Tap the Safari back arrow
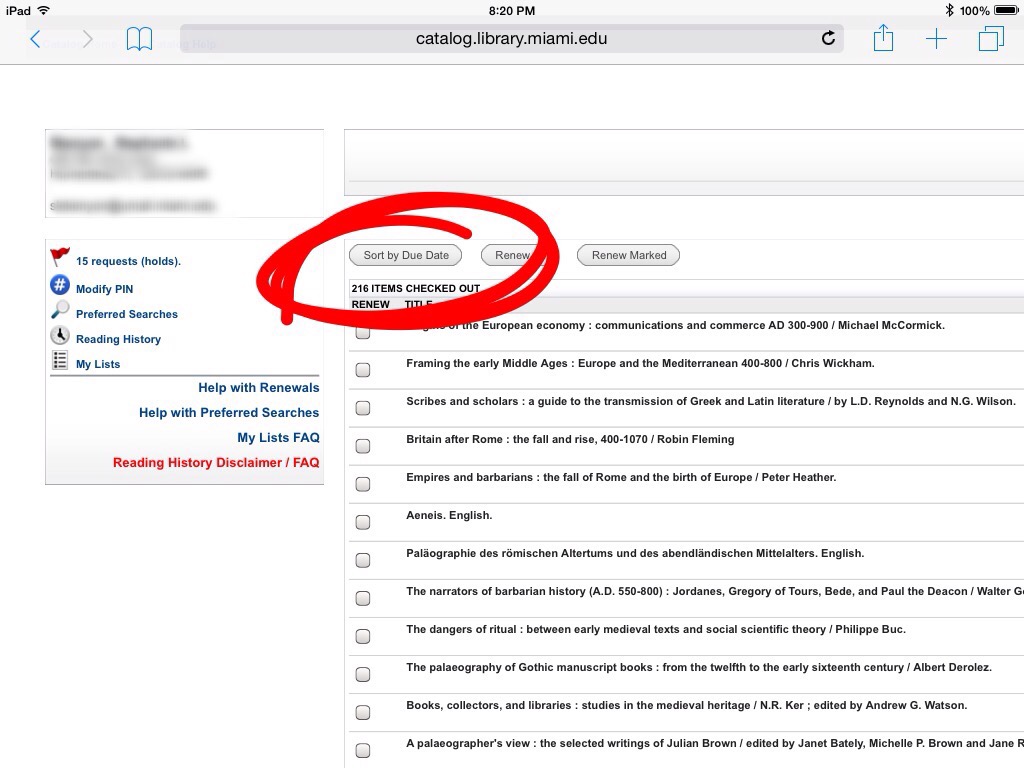Viewport: 1024px width, 768px height. [x=35, y=39]
